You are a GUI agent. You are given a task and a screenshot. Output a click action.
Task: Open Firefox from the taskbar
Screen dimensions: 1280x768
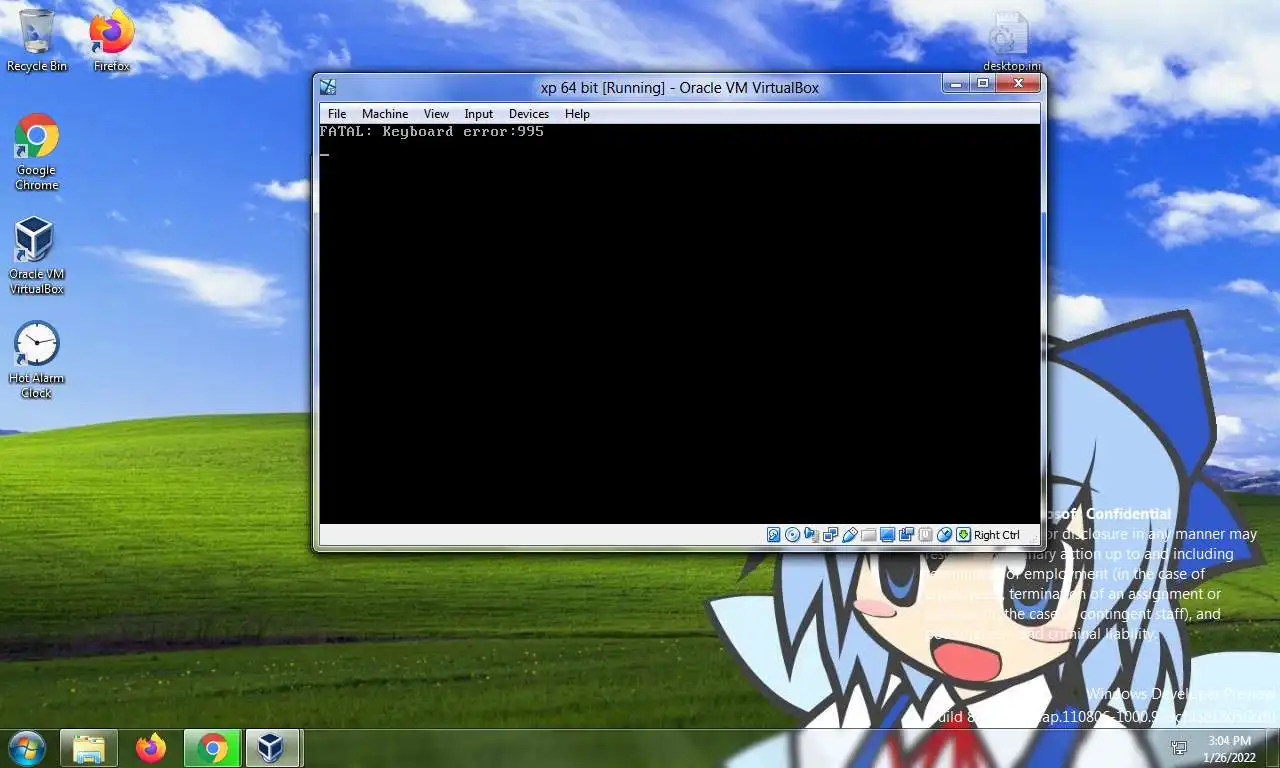pos(151,748)
